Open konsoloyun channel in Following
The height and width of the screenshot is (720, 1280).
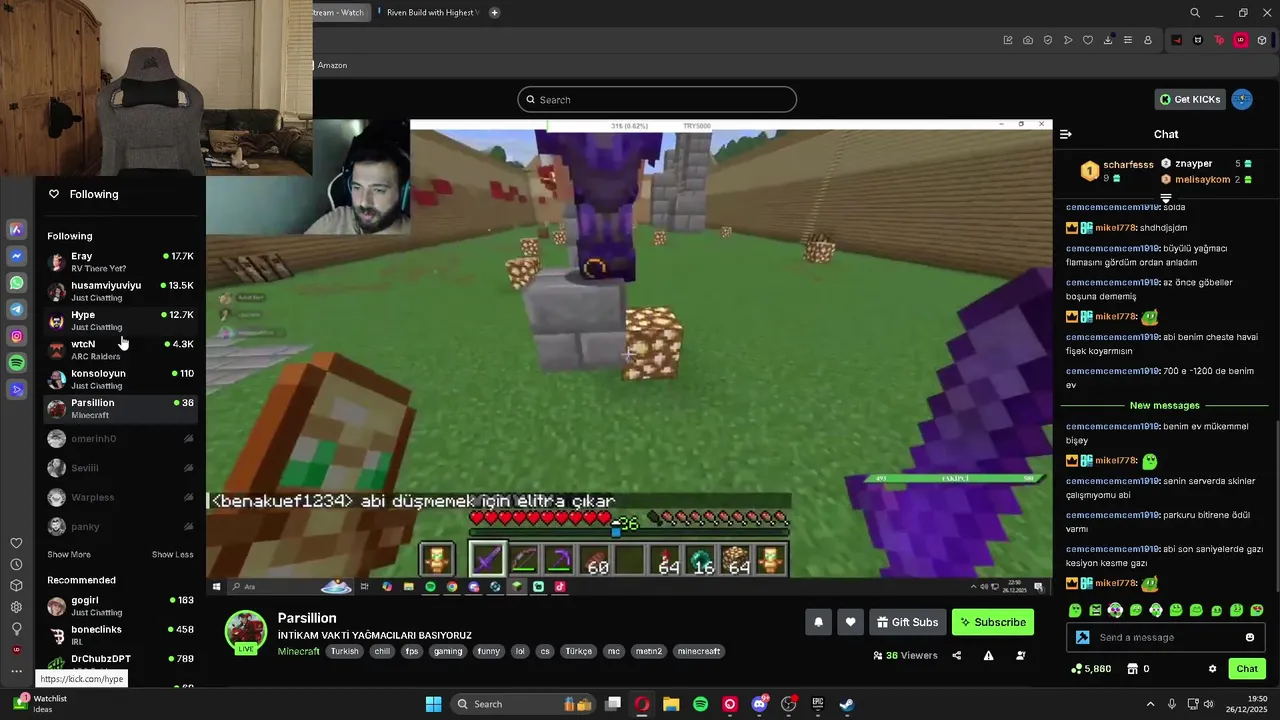(x=120, y=379)
